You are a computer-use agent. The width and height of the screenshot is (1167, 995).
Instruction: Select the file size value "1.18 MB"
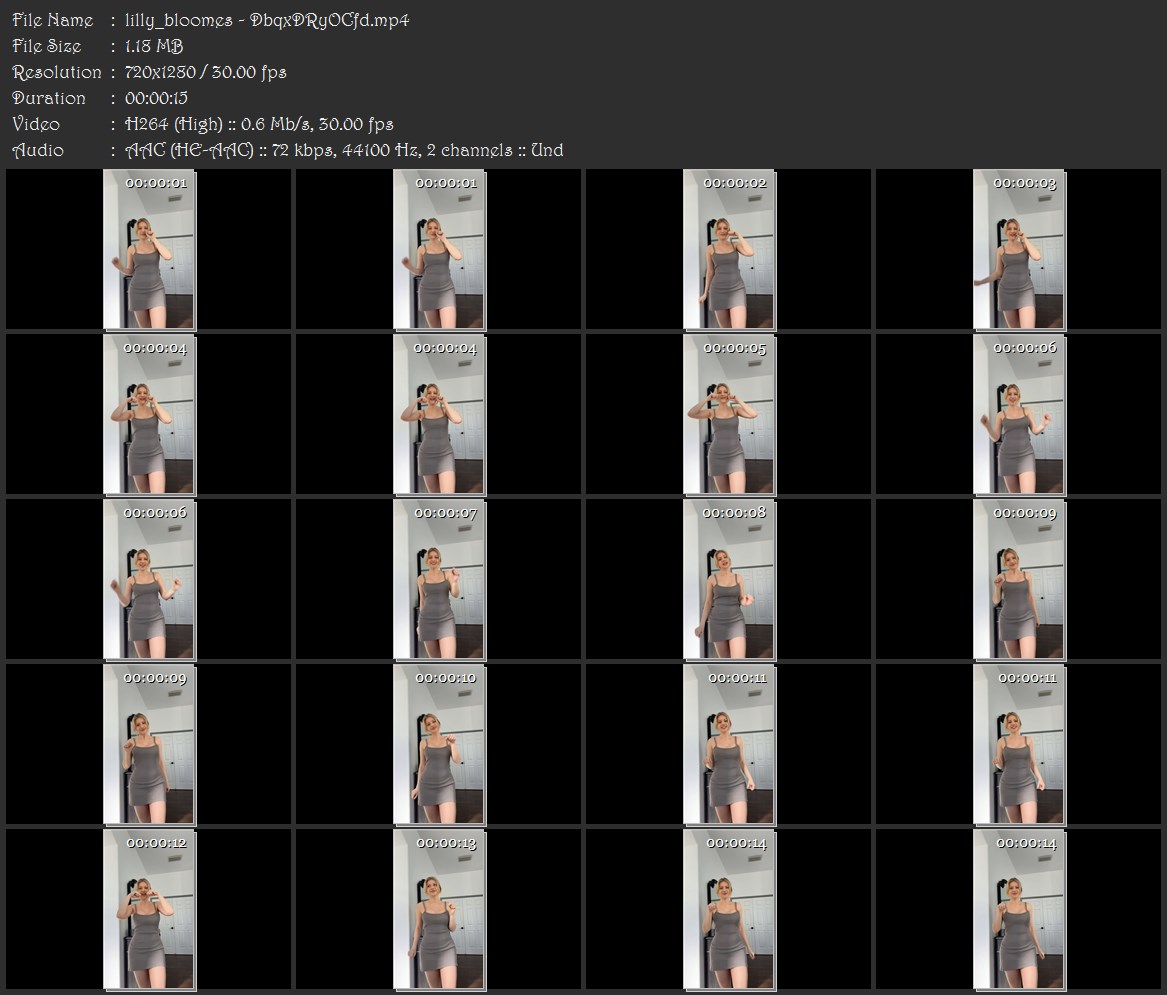pos(154,46)
